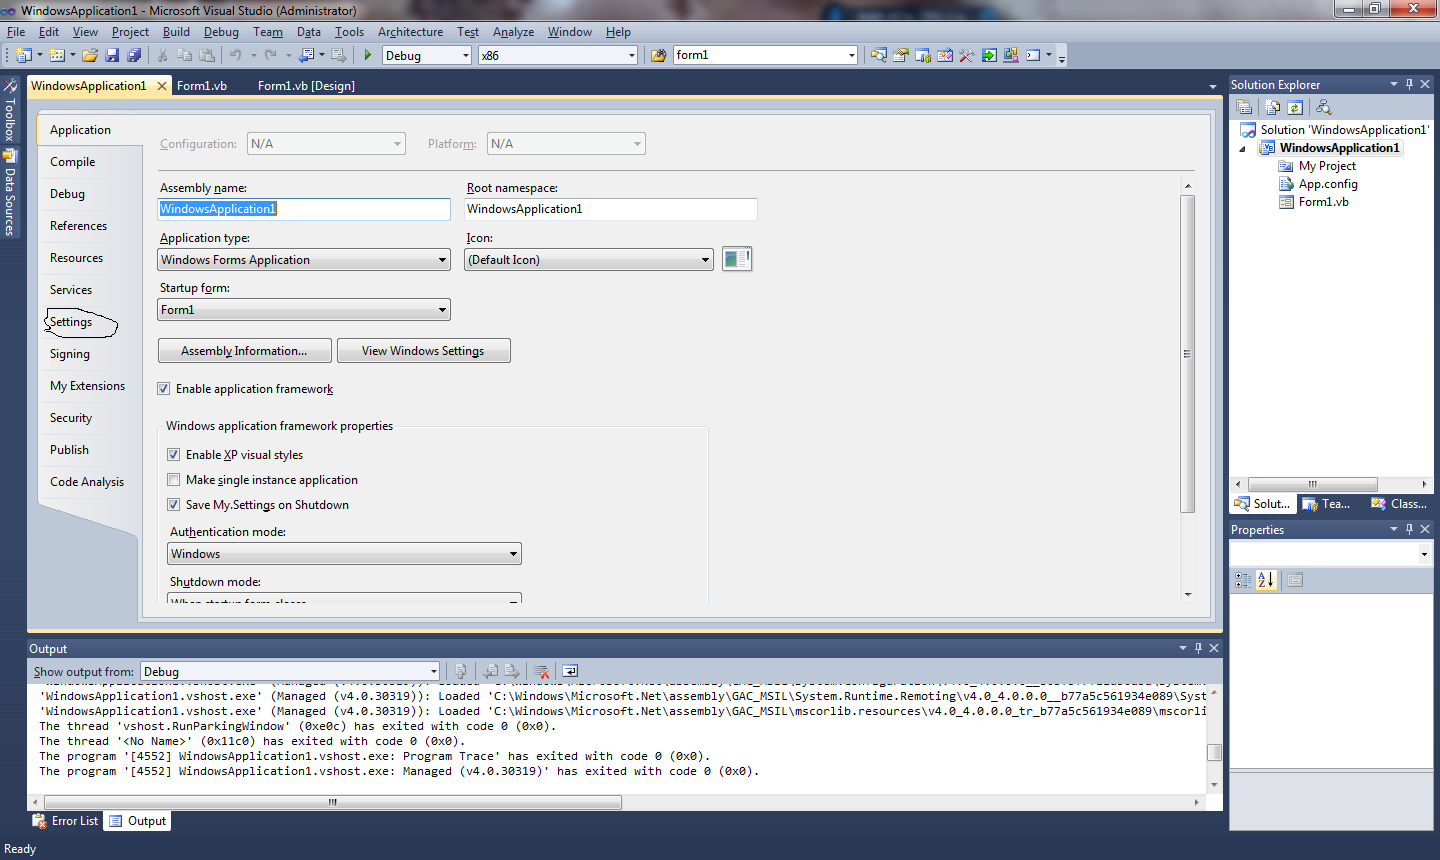Click the Team Explorer toolbar icon
The width and height of the screenshot is (1440, 860).
(923, 55)
